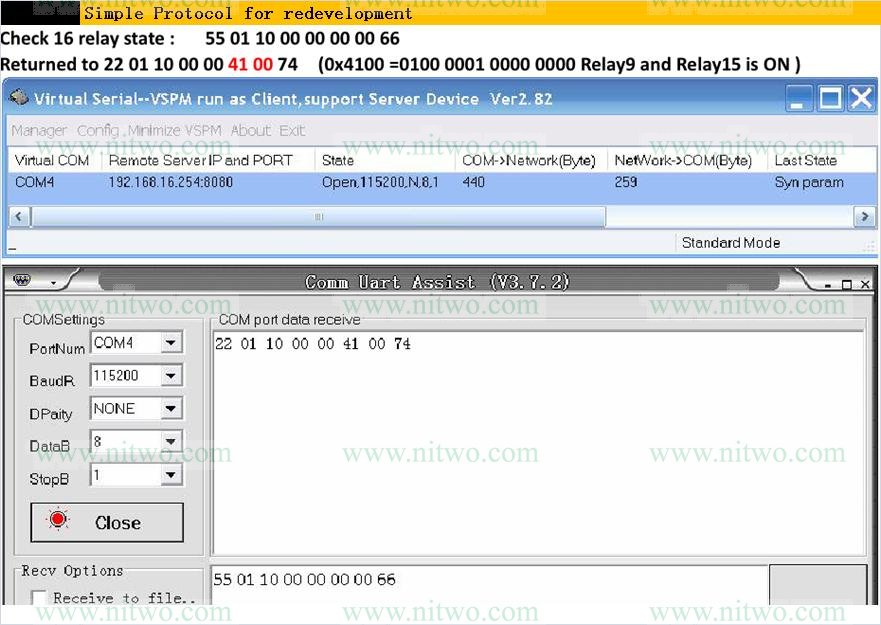Click the Close button to close the COM port
This screenshot has height=625, width=881.
pyautogui.click(x=106, y=521)
